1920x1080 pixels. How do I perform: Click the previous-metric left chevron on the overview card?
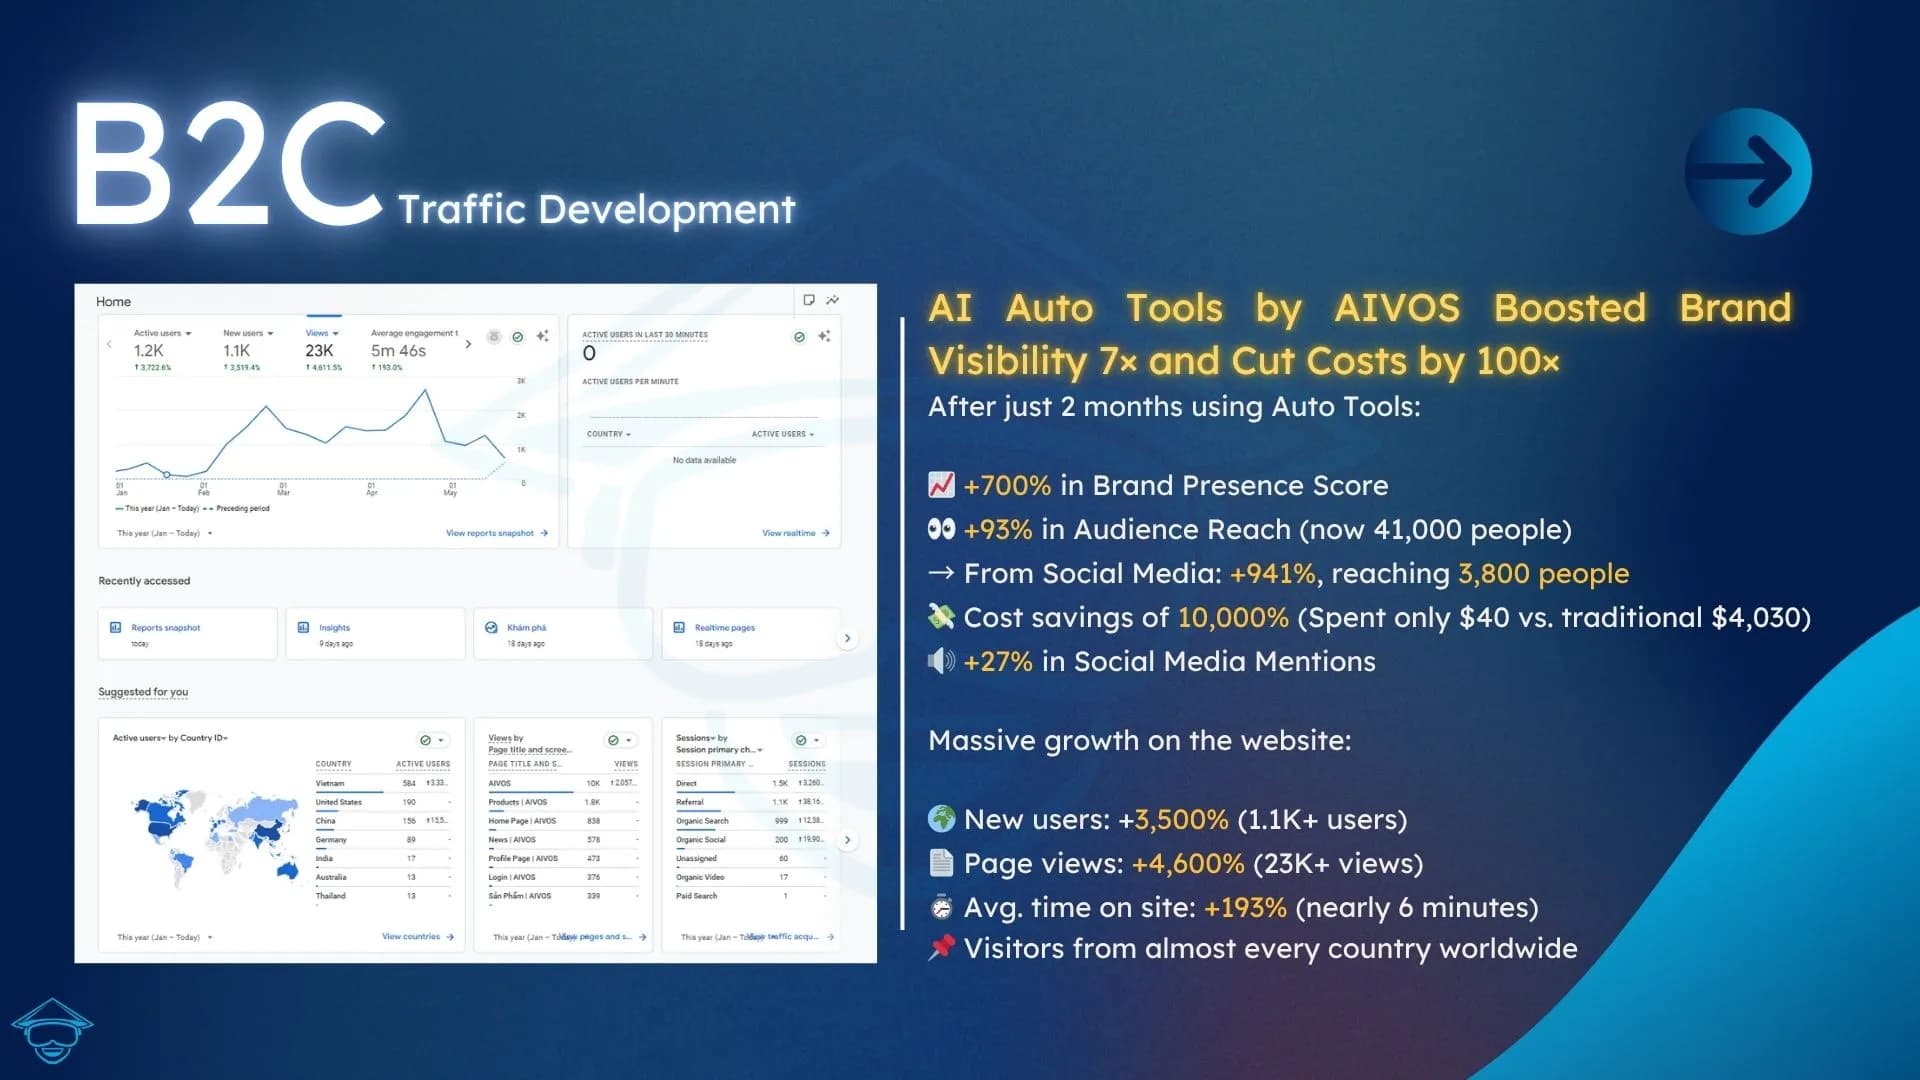pos(109,344)
